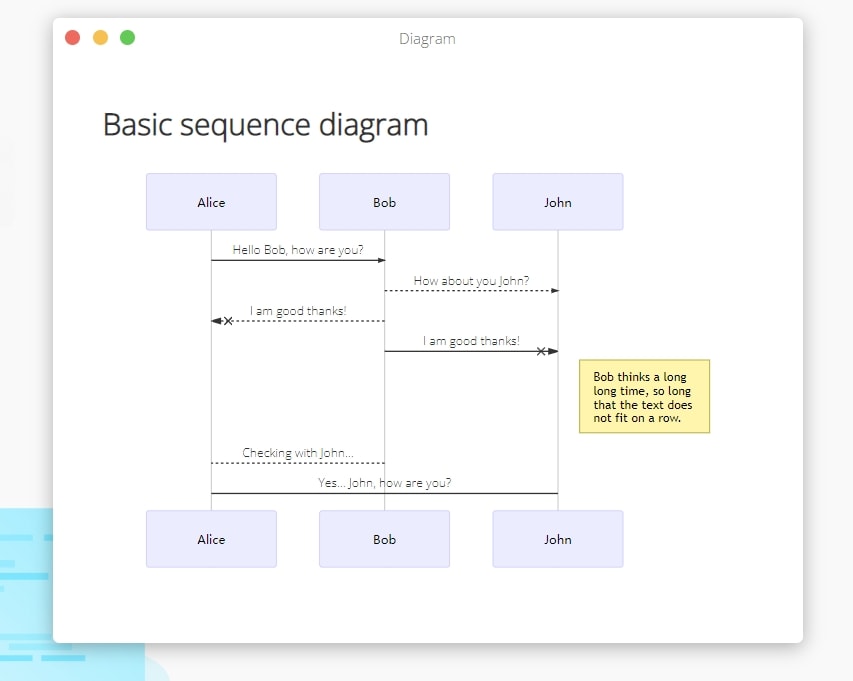This screenshot has width=853, height=681.
Task: Click the yellow minimize window button
Action: tap(100, 38)
